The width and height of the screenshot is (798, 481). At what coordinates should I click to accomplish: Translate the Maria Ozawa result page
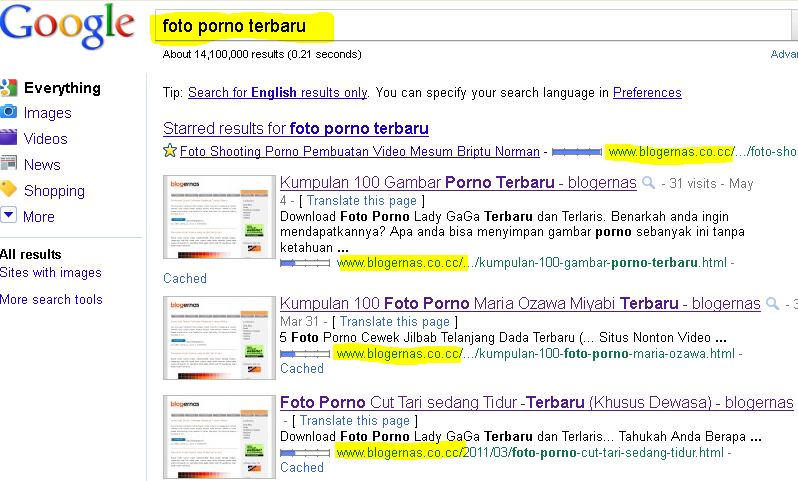(x=395, y=322)
